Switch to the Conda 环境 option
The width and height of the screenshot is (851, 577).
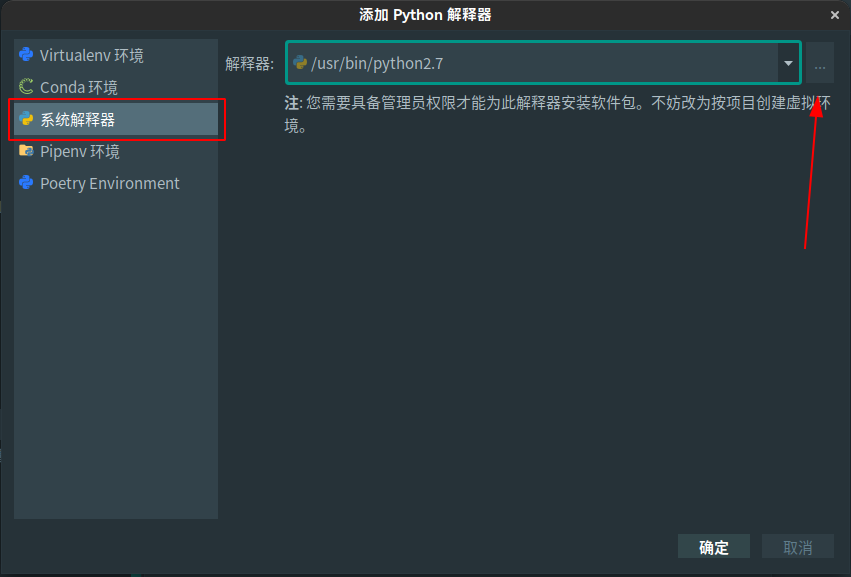(79, 87)
